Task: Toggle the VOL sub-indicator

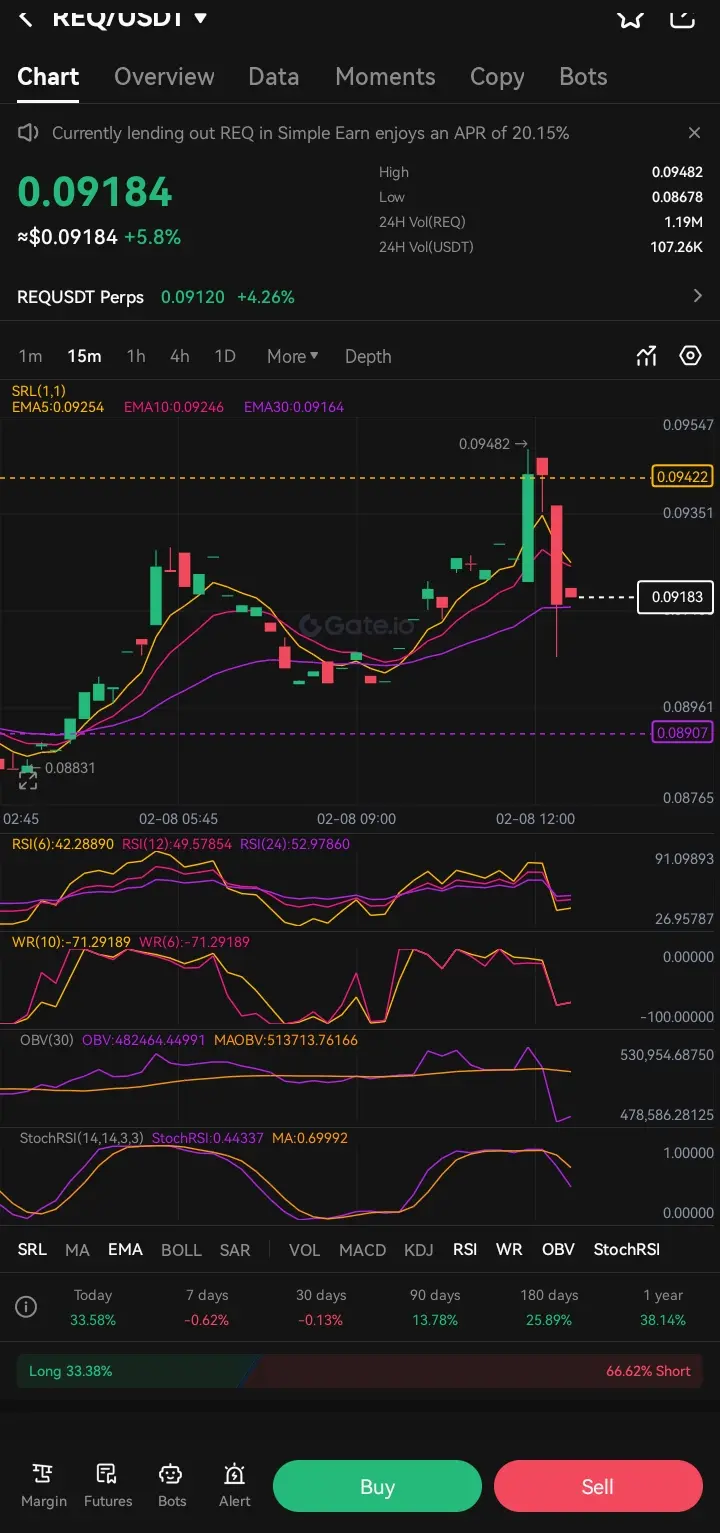Action: click(304, 1249)
